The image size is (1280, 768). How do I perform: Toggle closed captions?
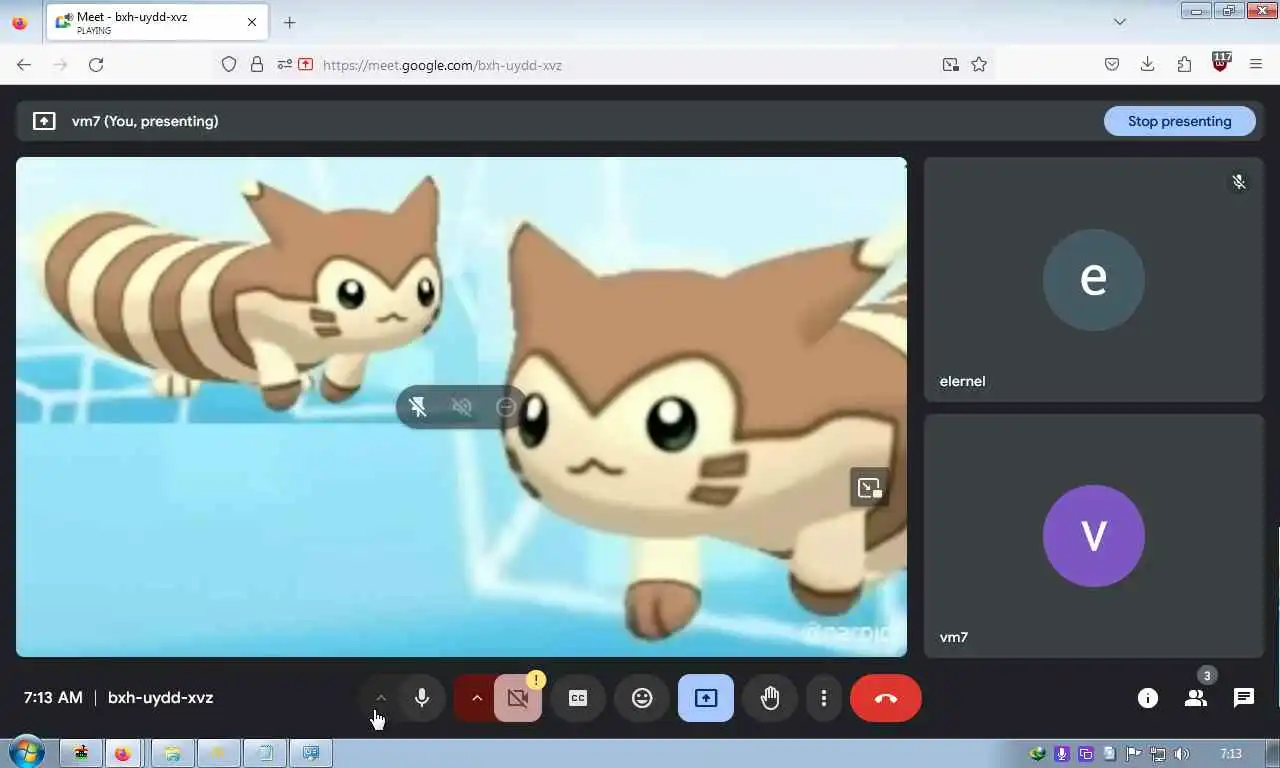578,698
